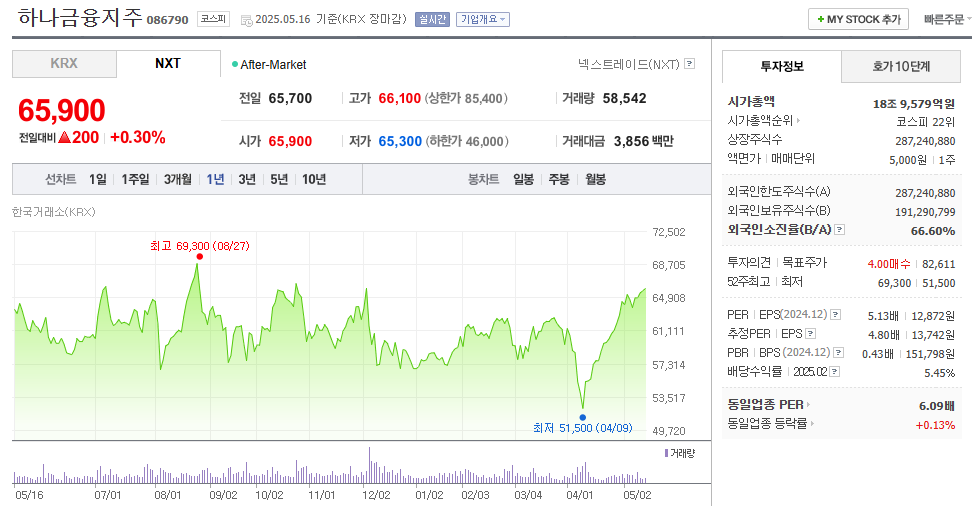This screenshot has height=506, width=978.
Task: Click arrow next to 시가총액순위
Action: coord(798,120)
